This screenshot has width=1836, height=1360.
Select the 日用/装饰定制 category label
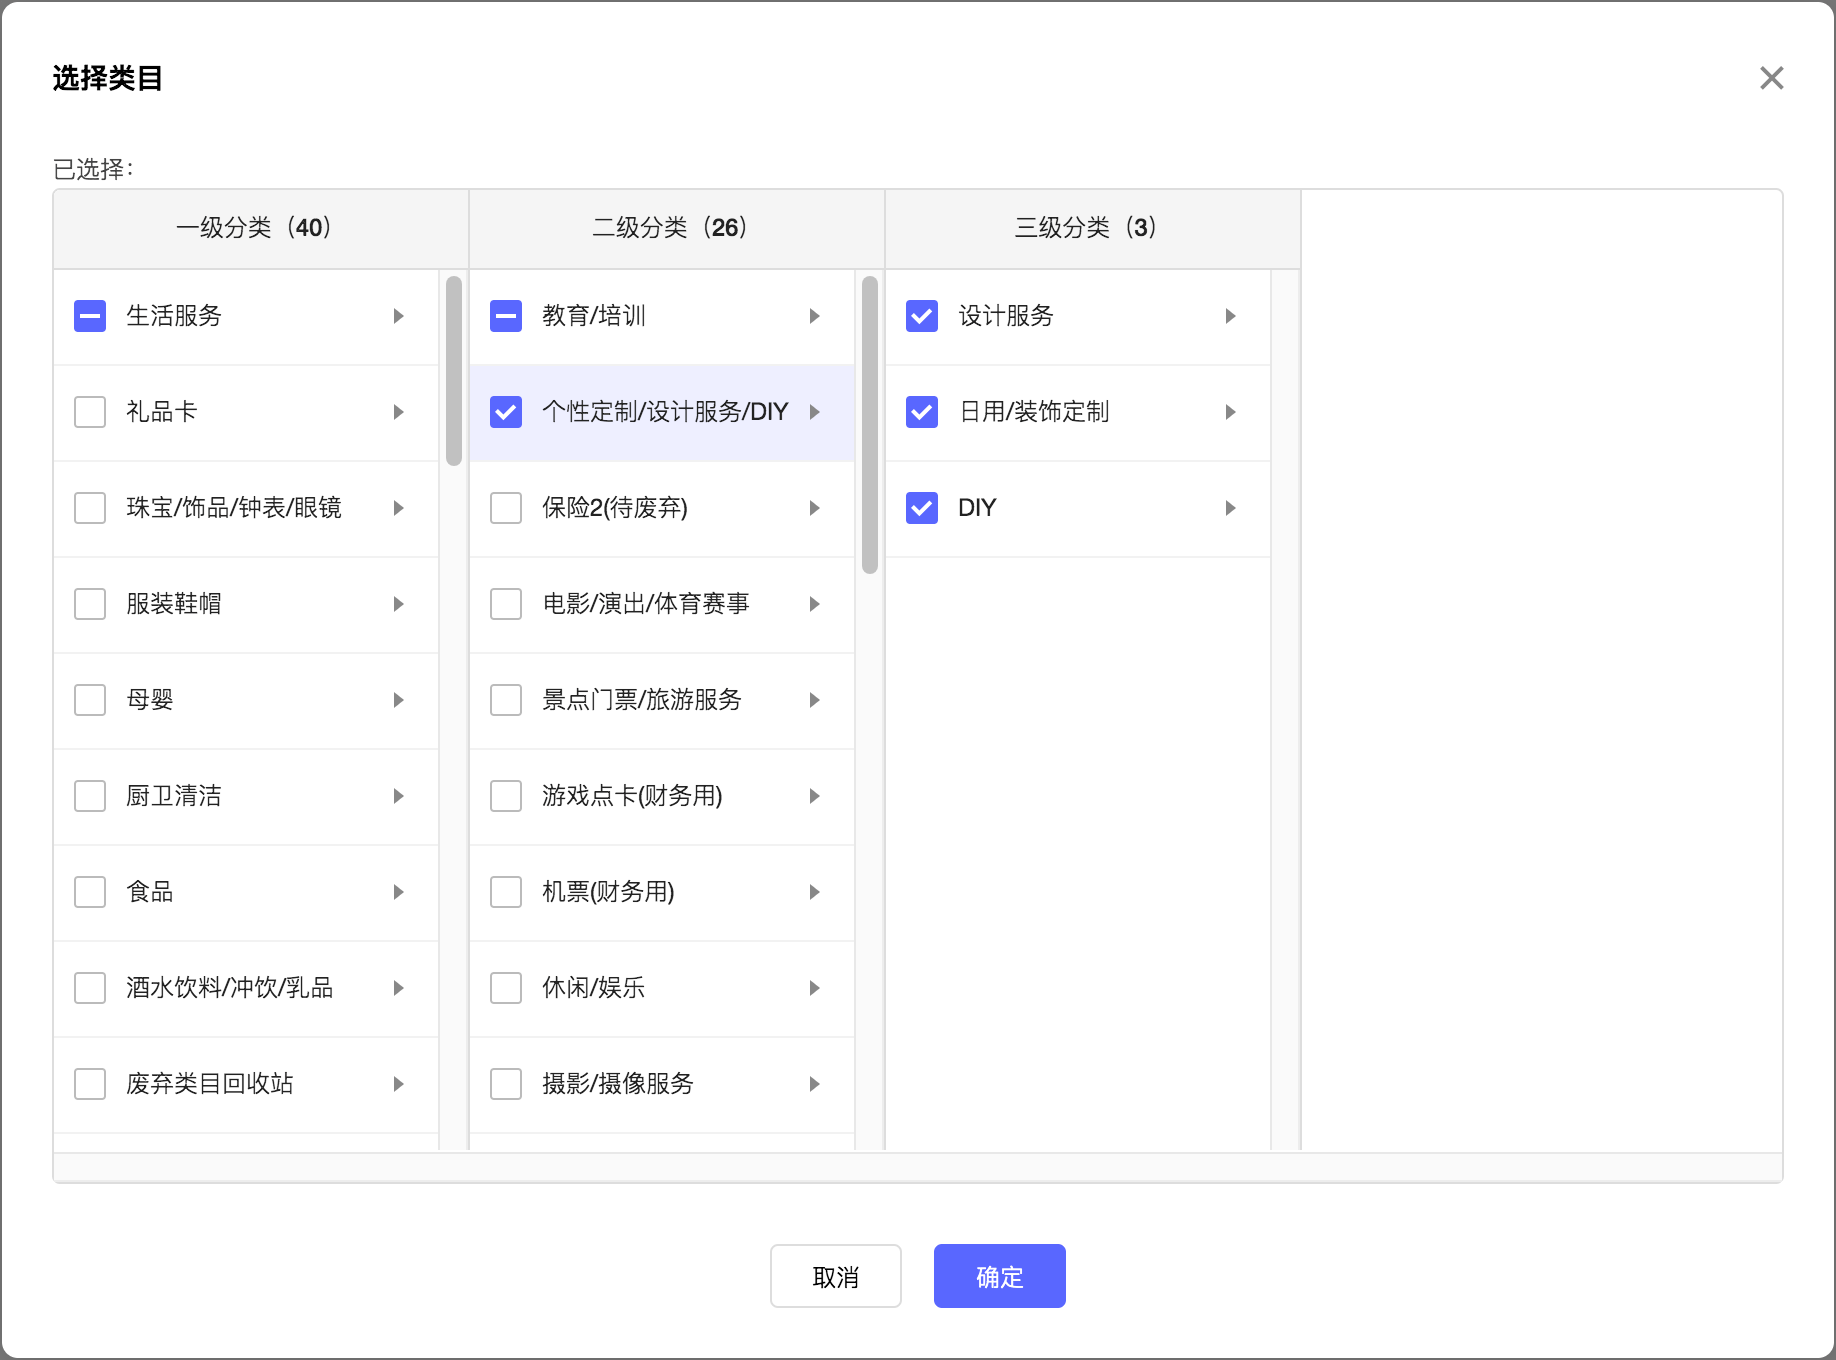[x=1034, y=412]
